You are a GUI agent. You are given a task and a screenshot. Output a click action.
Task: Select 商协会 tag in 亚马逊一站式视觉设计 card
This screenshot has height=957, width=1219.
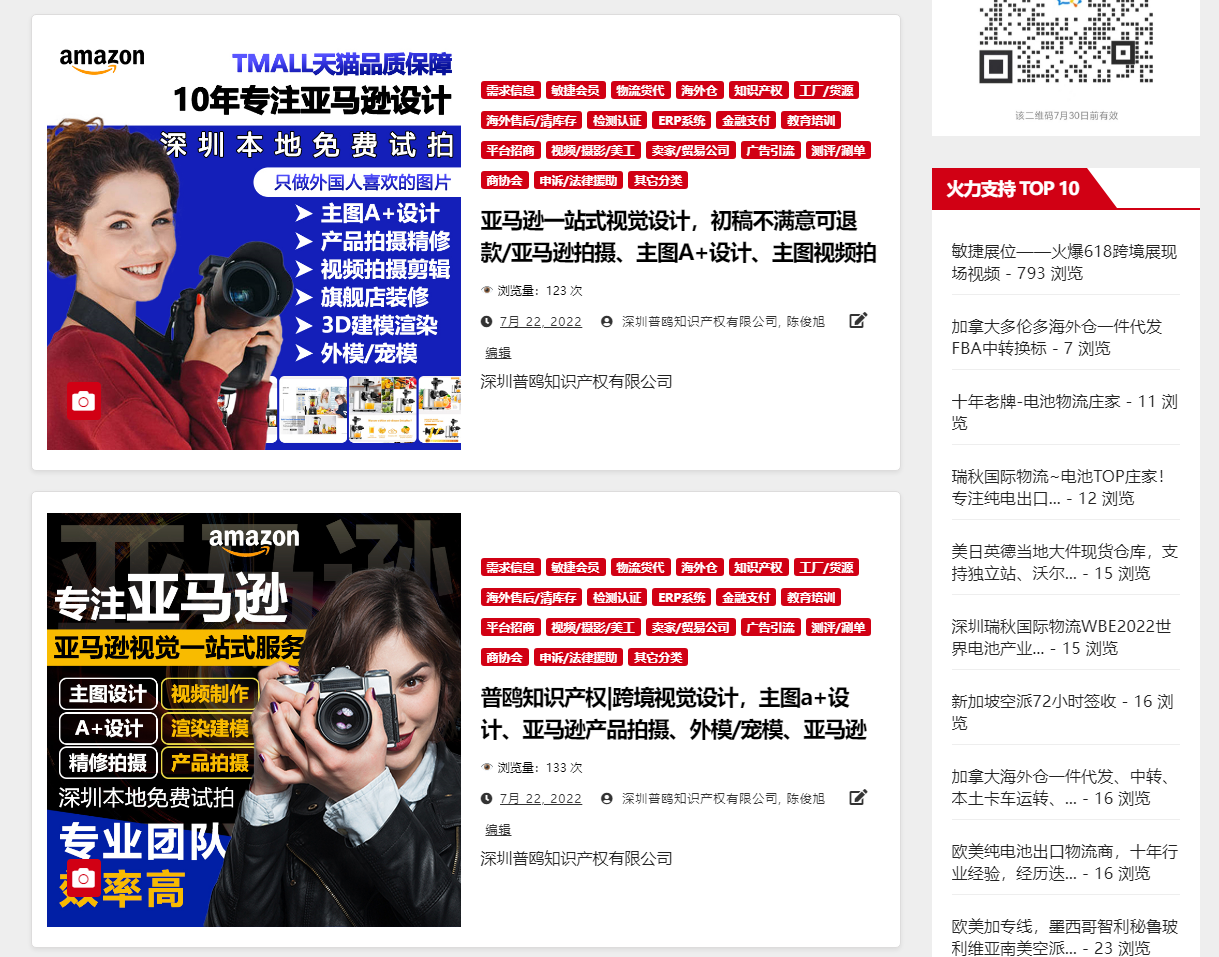point(505,180)
